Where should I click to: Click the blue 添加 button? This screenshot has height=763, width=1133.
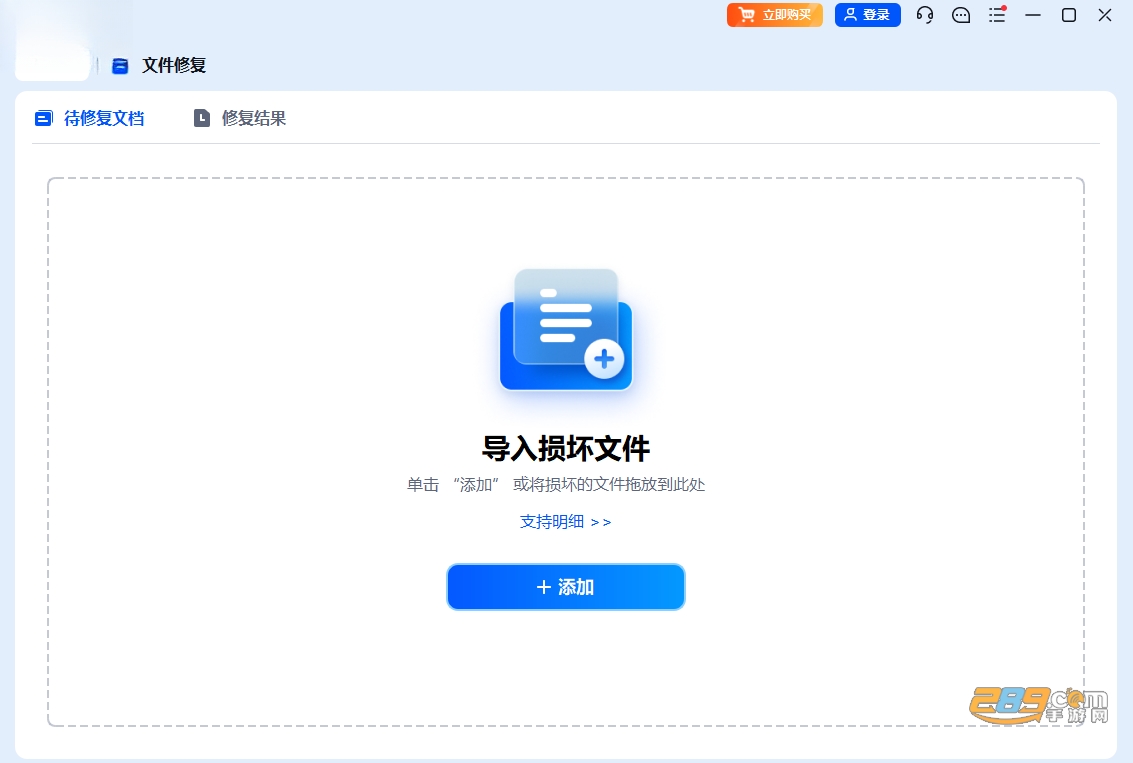tap(566, 587)
